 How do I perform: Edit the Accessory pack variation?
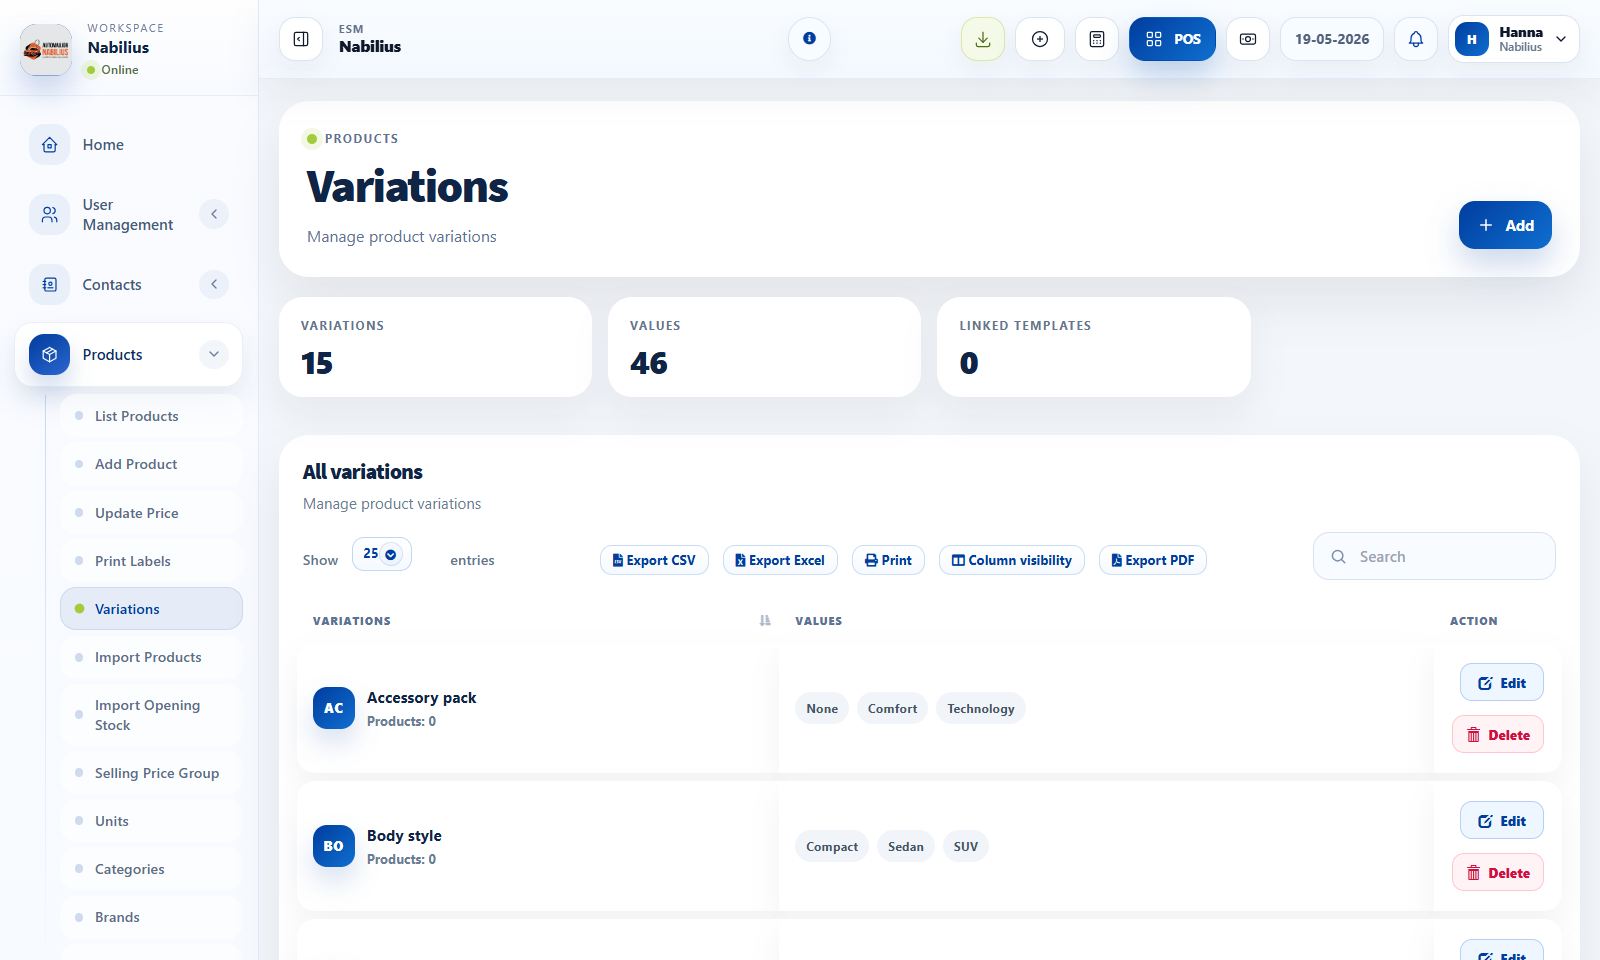(1502, 683)
